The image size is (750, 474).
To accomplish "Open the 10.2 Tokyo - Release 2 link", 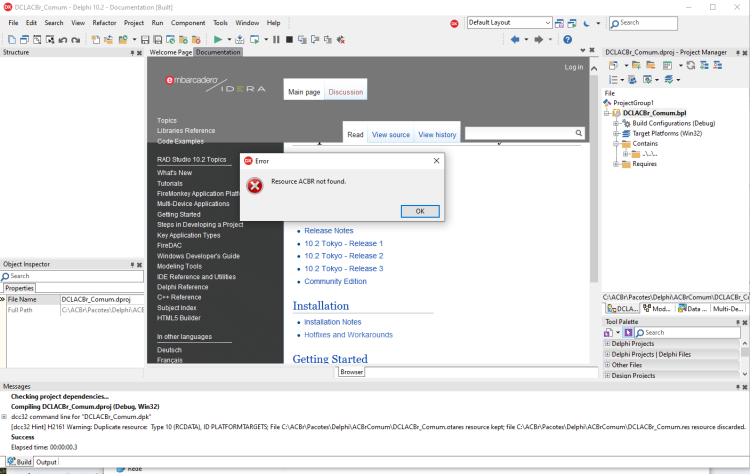I will coord(344,256).
